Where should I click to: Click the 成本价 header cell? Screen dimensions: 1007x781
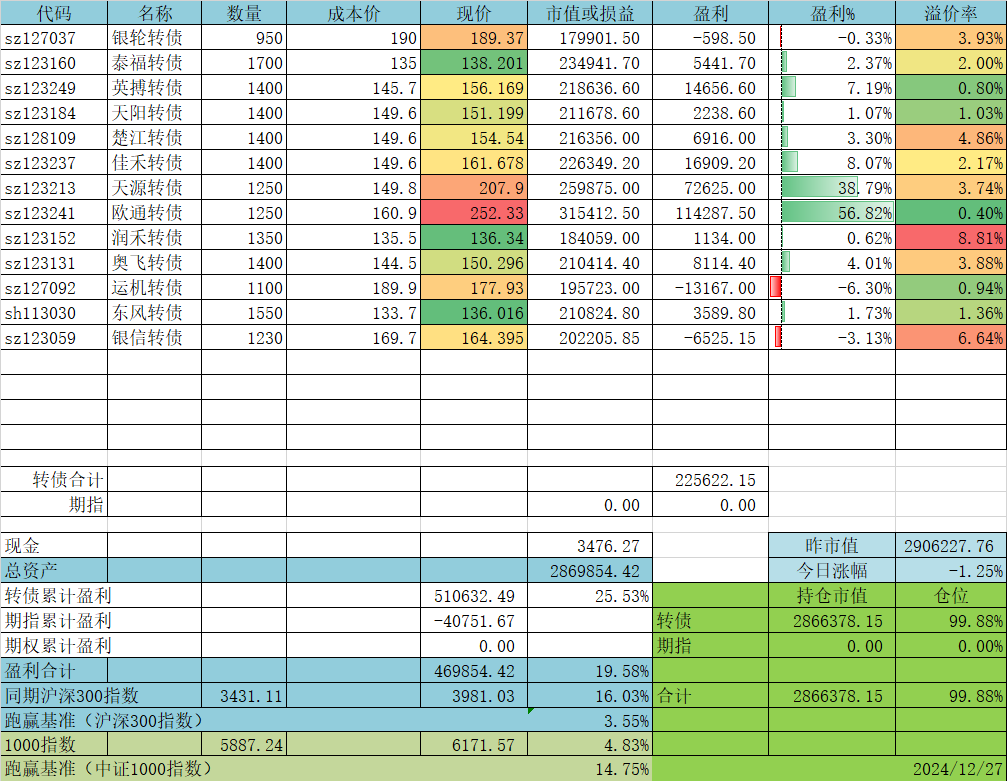click(x=353, y=13)
